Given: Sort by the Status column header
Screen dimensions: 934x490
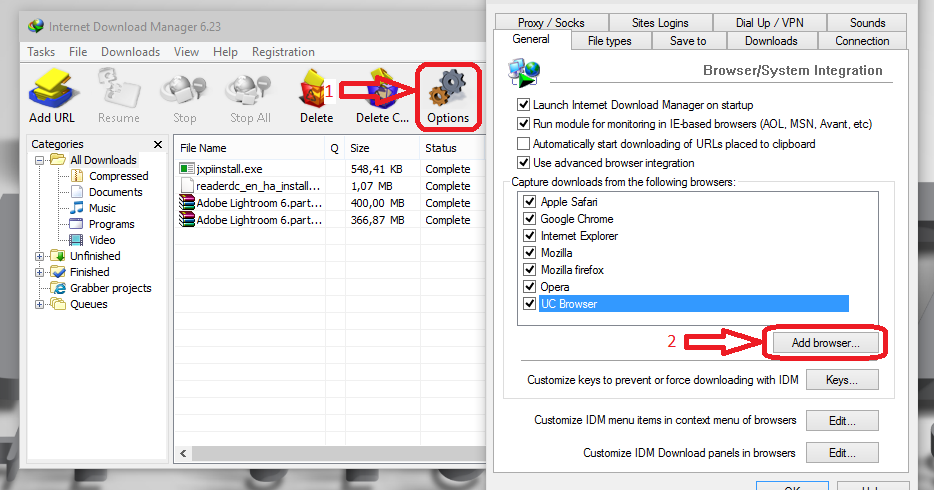Looking at the screenshot, I should (453, 148).
